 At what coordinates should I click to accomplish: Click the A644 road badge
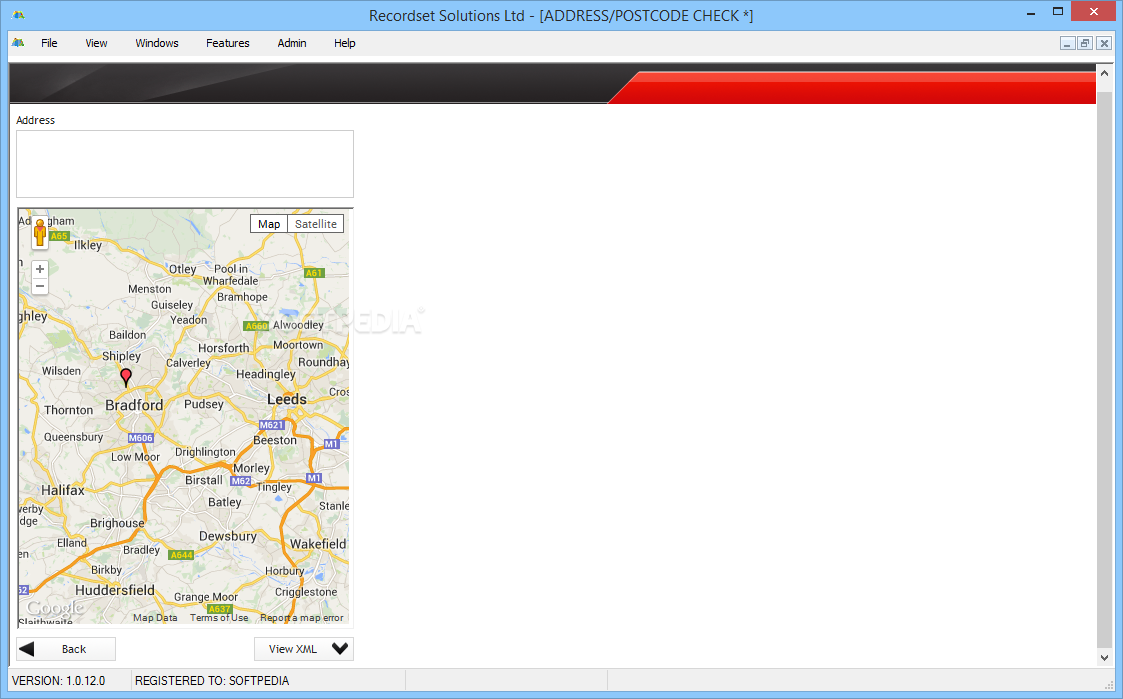tap(181, 554)
